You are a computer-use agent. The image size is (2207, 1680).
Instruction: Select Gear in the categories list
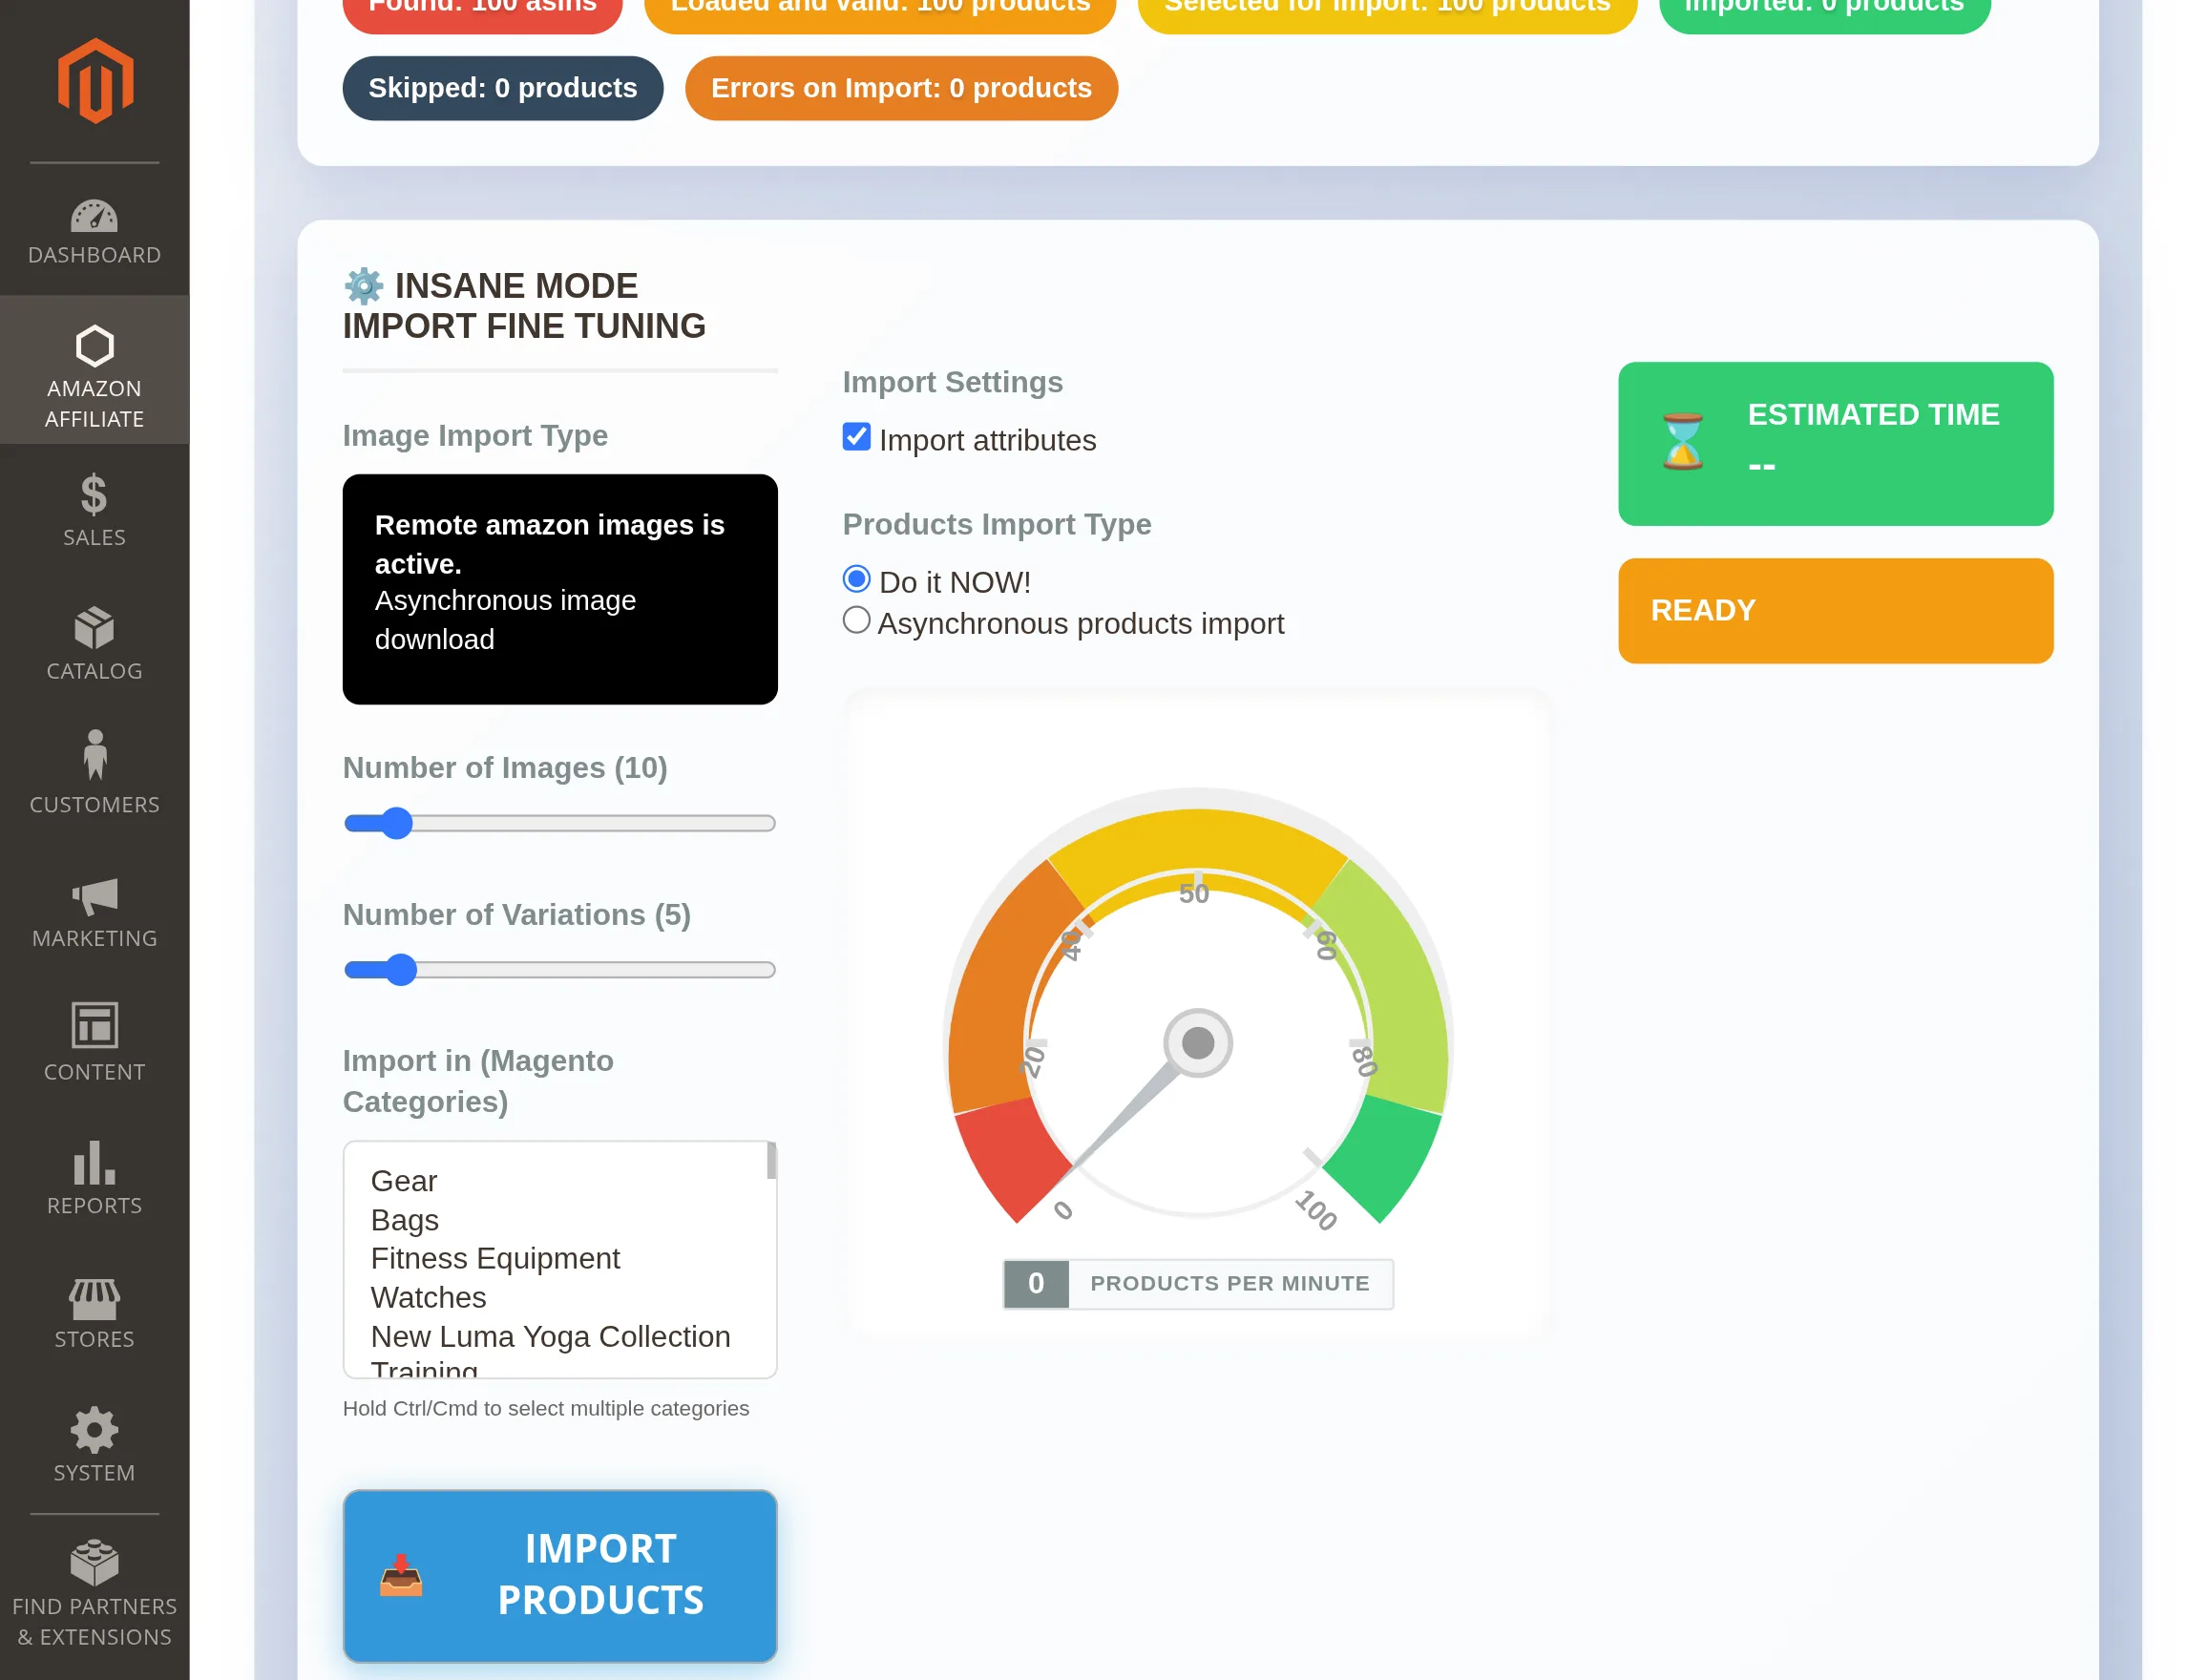pos(404,1182)
